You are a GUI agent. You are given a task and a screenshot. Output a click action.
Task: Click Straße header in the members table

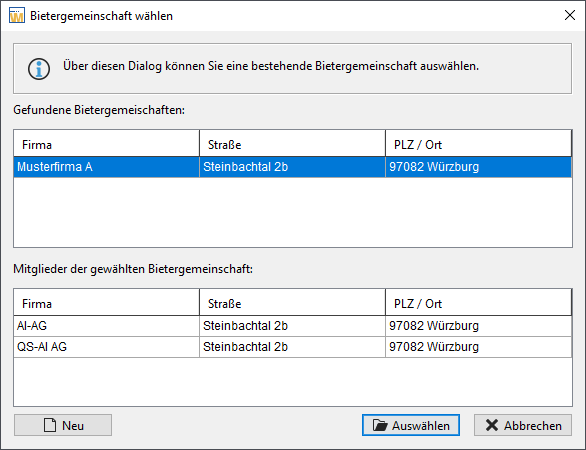click(x=292, y=302)
